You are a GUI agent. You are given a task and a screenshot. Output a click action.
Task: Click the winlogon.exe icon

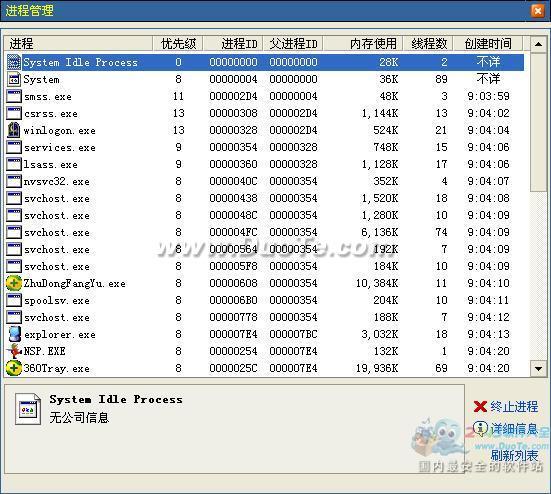pos(14,130)
